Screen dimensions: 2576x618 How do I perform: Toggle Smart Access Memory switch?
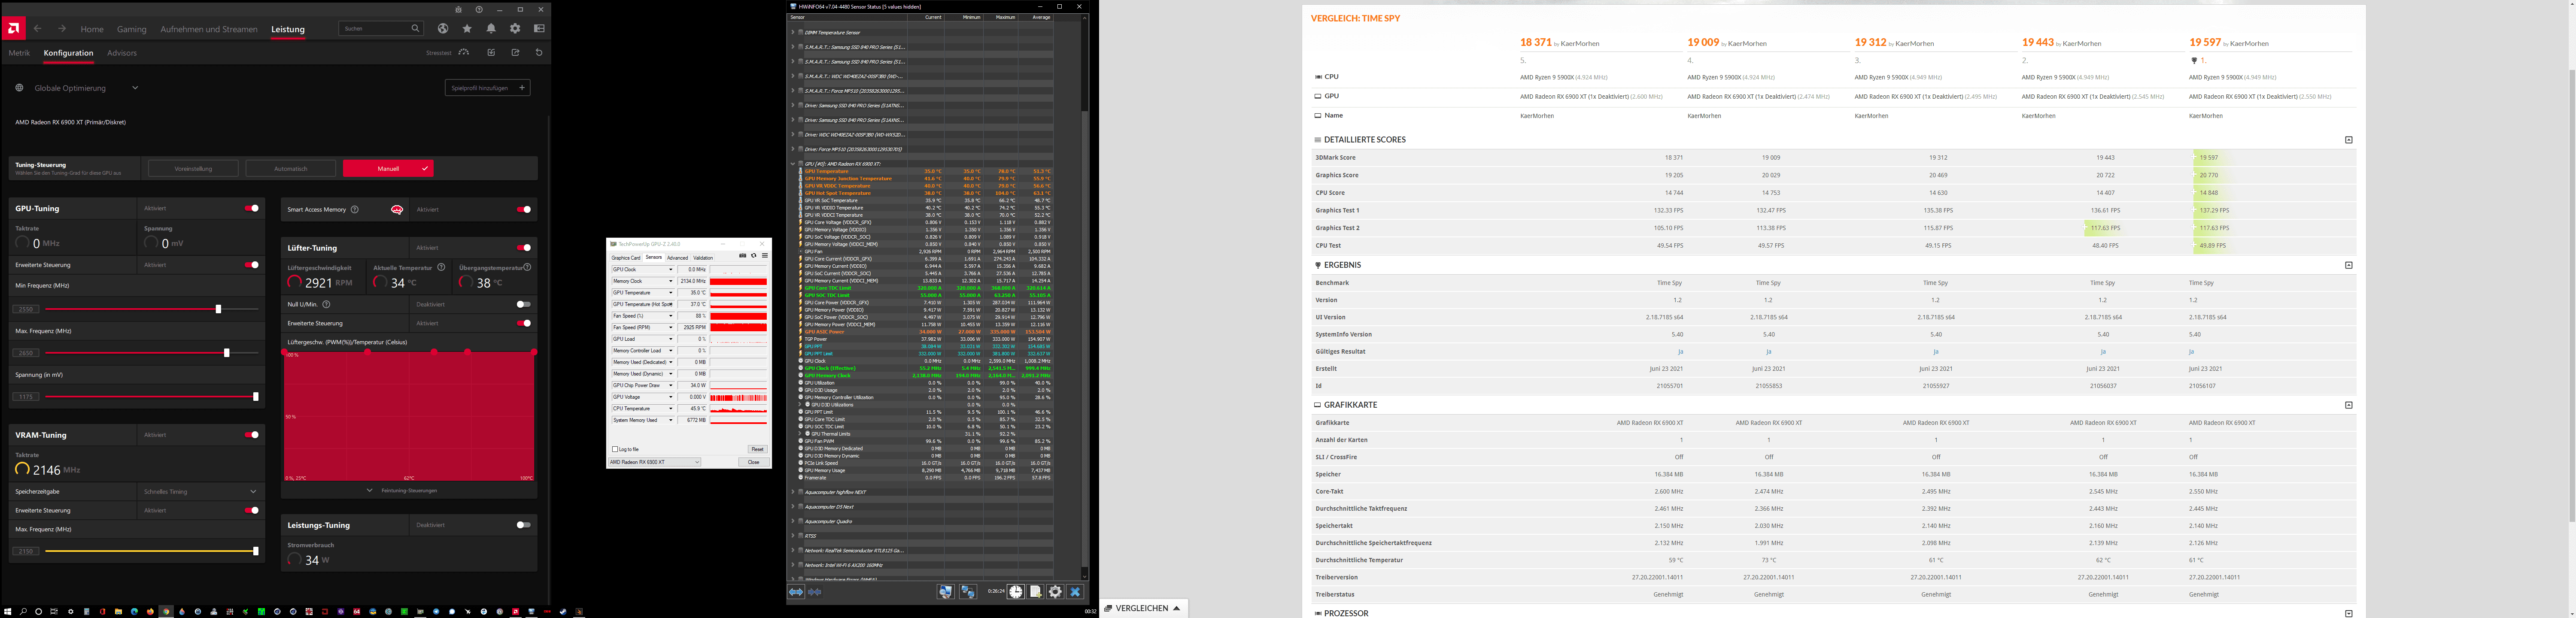(523, 209)
